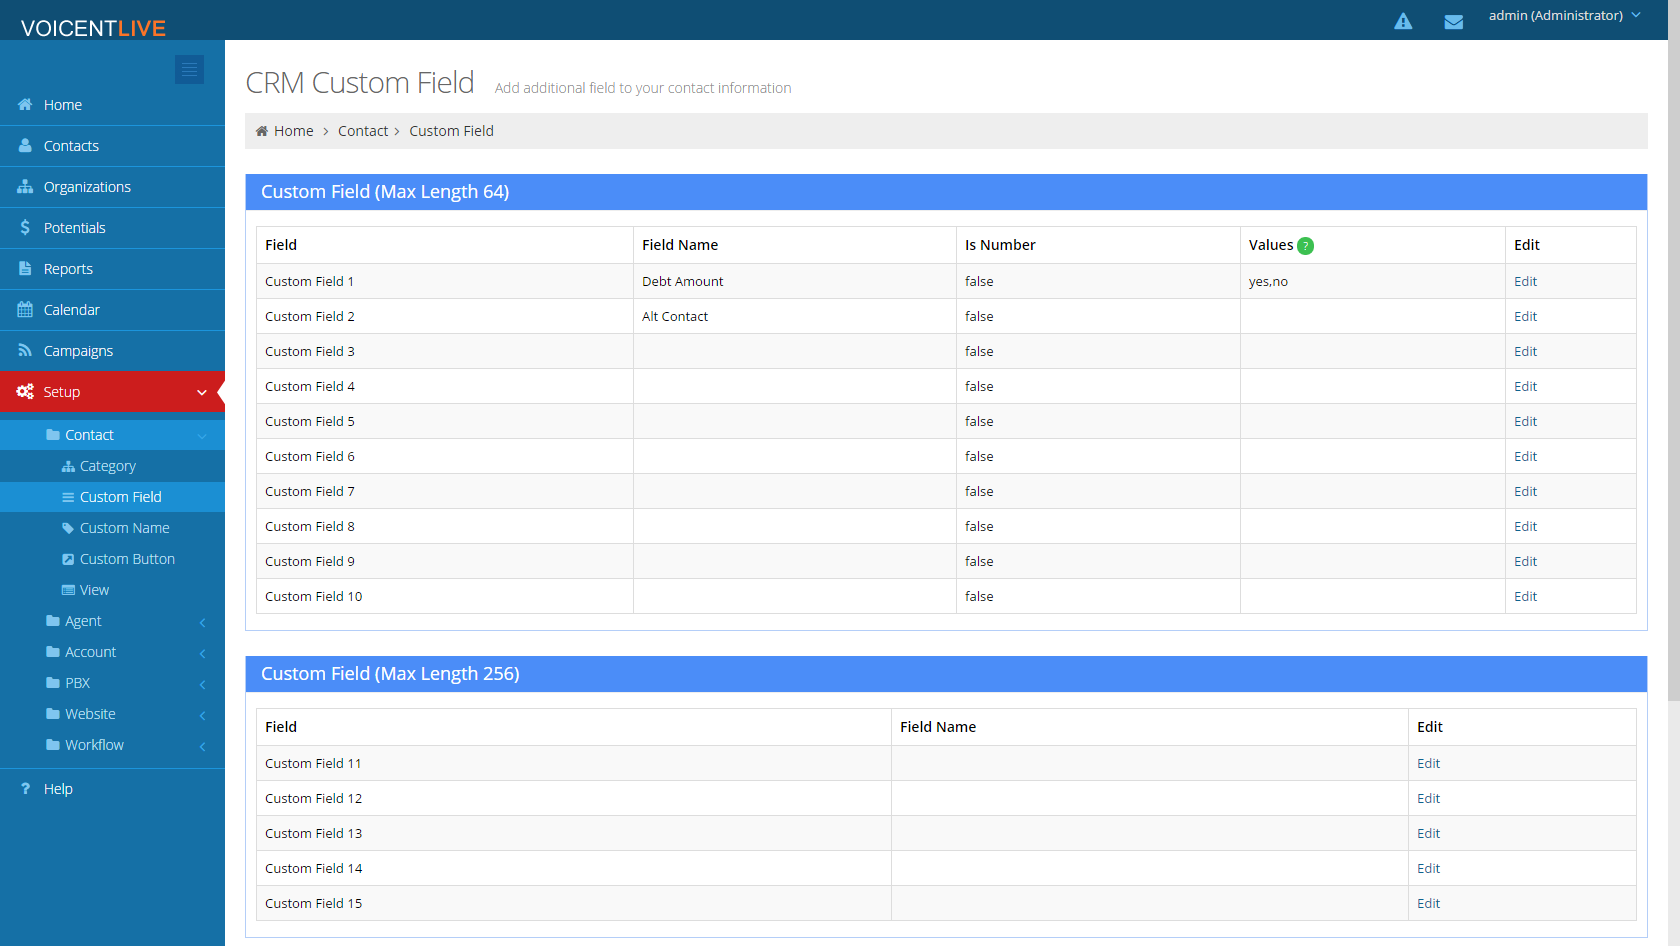Click the Contact breadcrumb link
The width and height of the screenshot is (1680, 946).
click(x=363, y=130)
